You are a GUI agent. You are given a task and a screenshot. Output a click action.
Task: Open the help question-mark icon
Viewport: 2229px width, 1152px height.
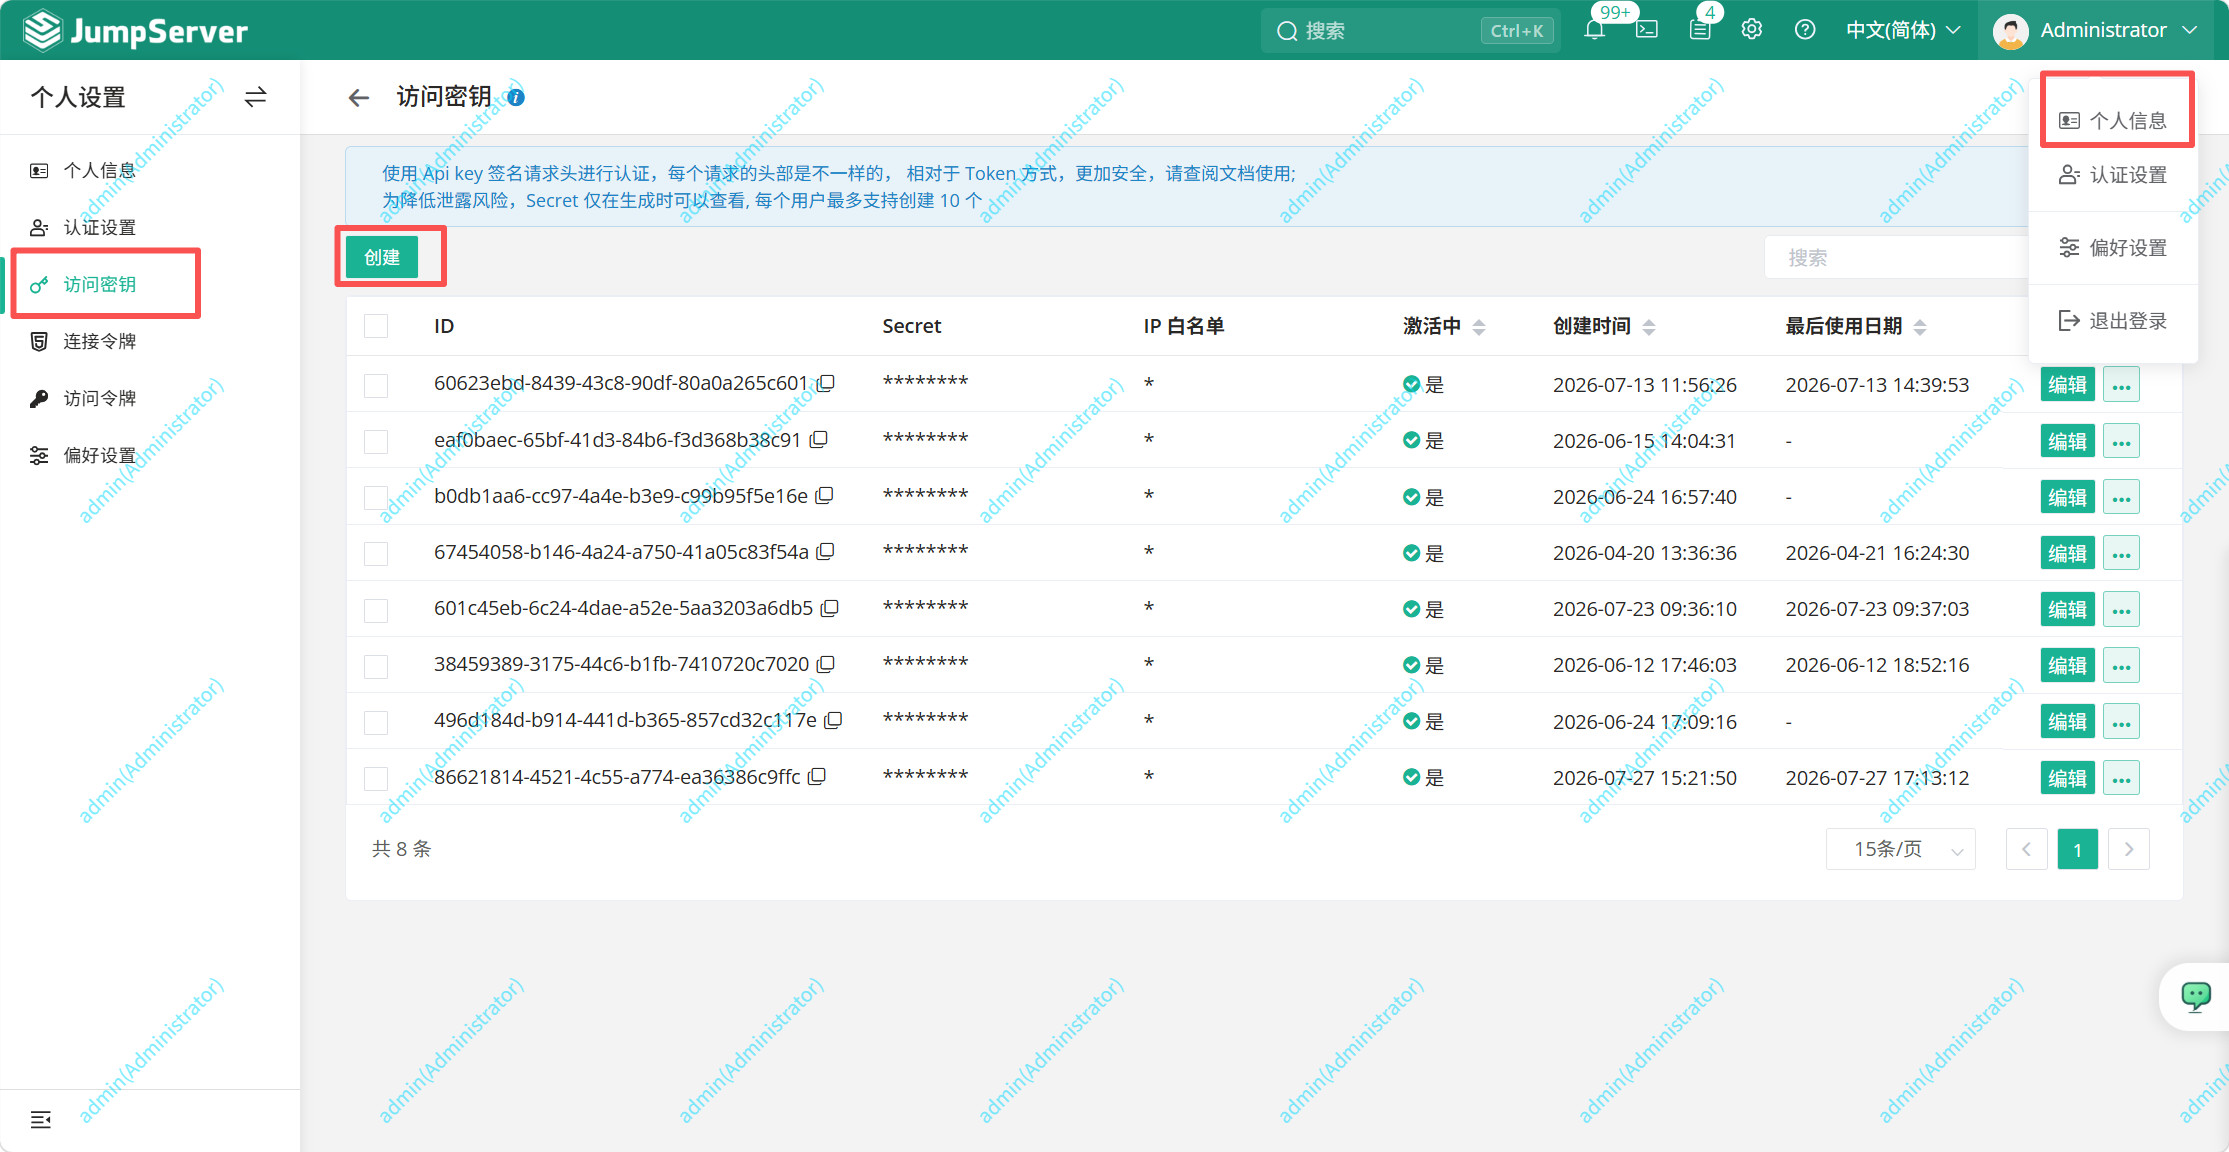(1805, 30)
